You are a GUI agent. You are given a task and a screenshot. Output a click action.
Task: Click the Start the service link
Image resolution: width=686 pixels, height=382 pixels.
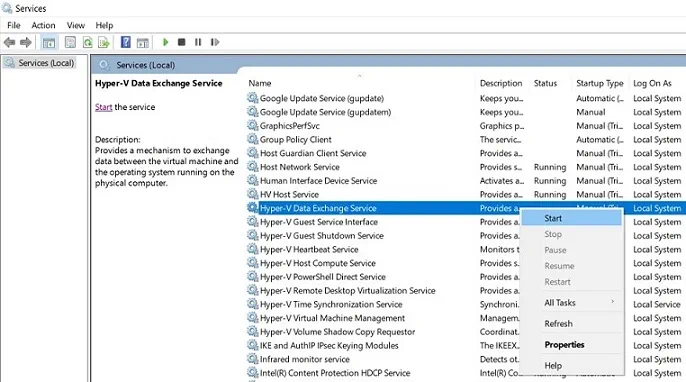[x=104, y=107]
